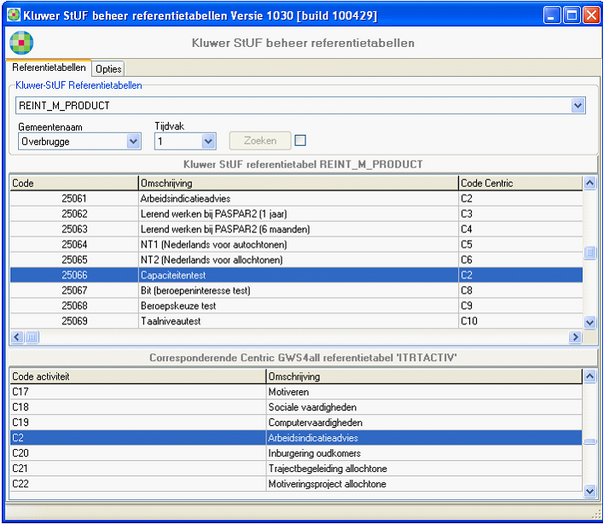The image size is (604, 525).
Task: Select the Lerend werken bij PASPAR2 (1 jaar) row
Action: pos(296,214)
